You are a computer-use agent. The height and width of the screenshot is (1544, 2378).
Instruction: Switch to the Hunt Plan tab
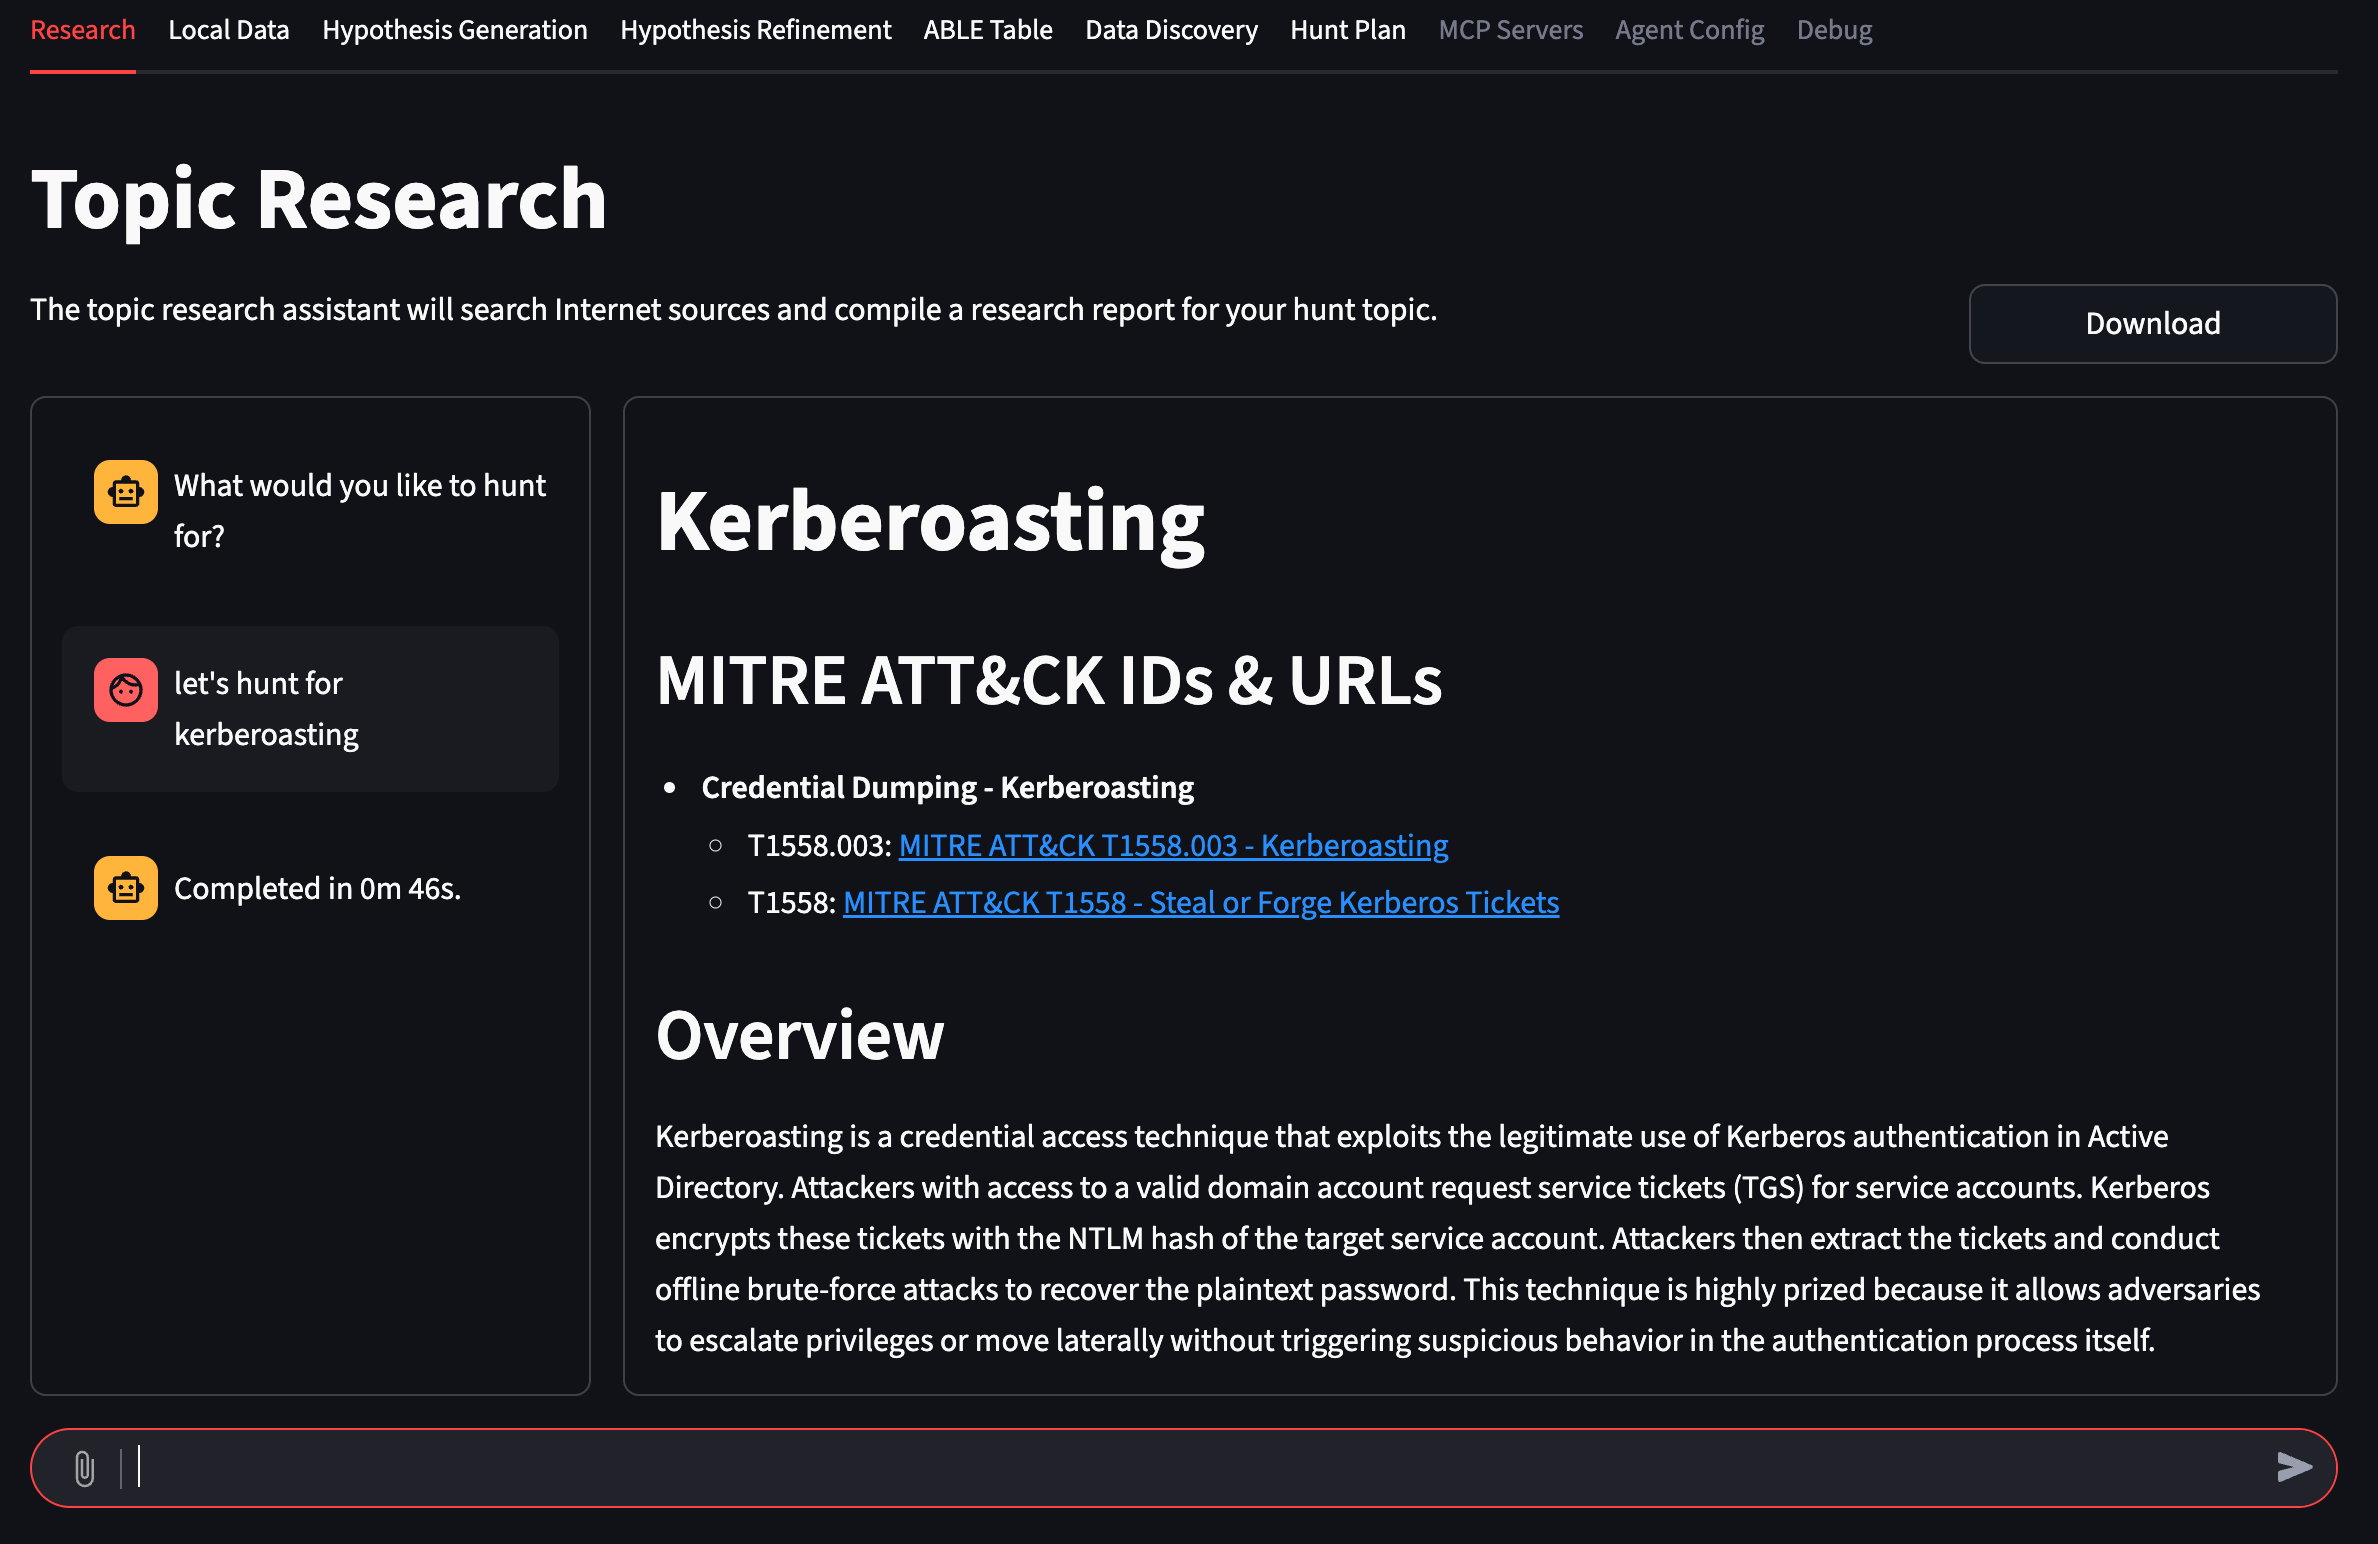[x=1347, y=30]
